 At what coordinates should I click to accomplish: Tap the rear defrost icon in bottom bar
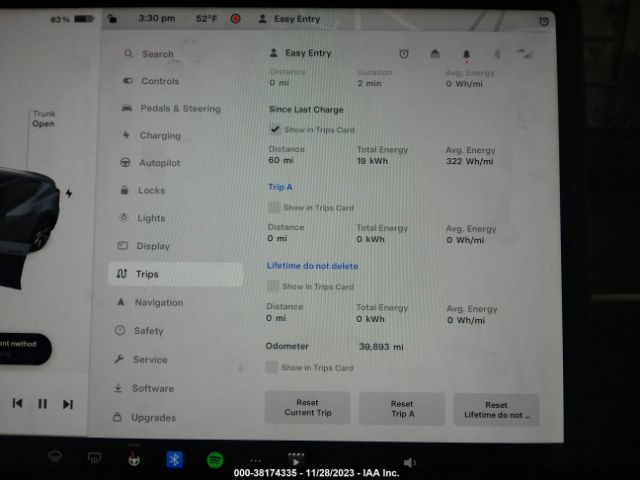(94, 458)
